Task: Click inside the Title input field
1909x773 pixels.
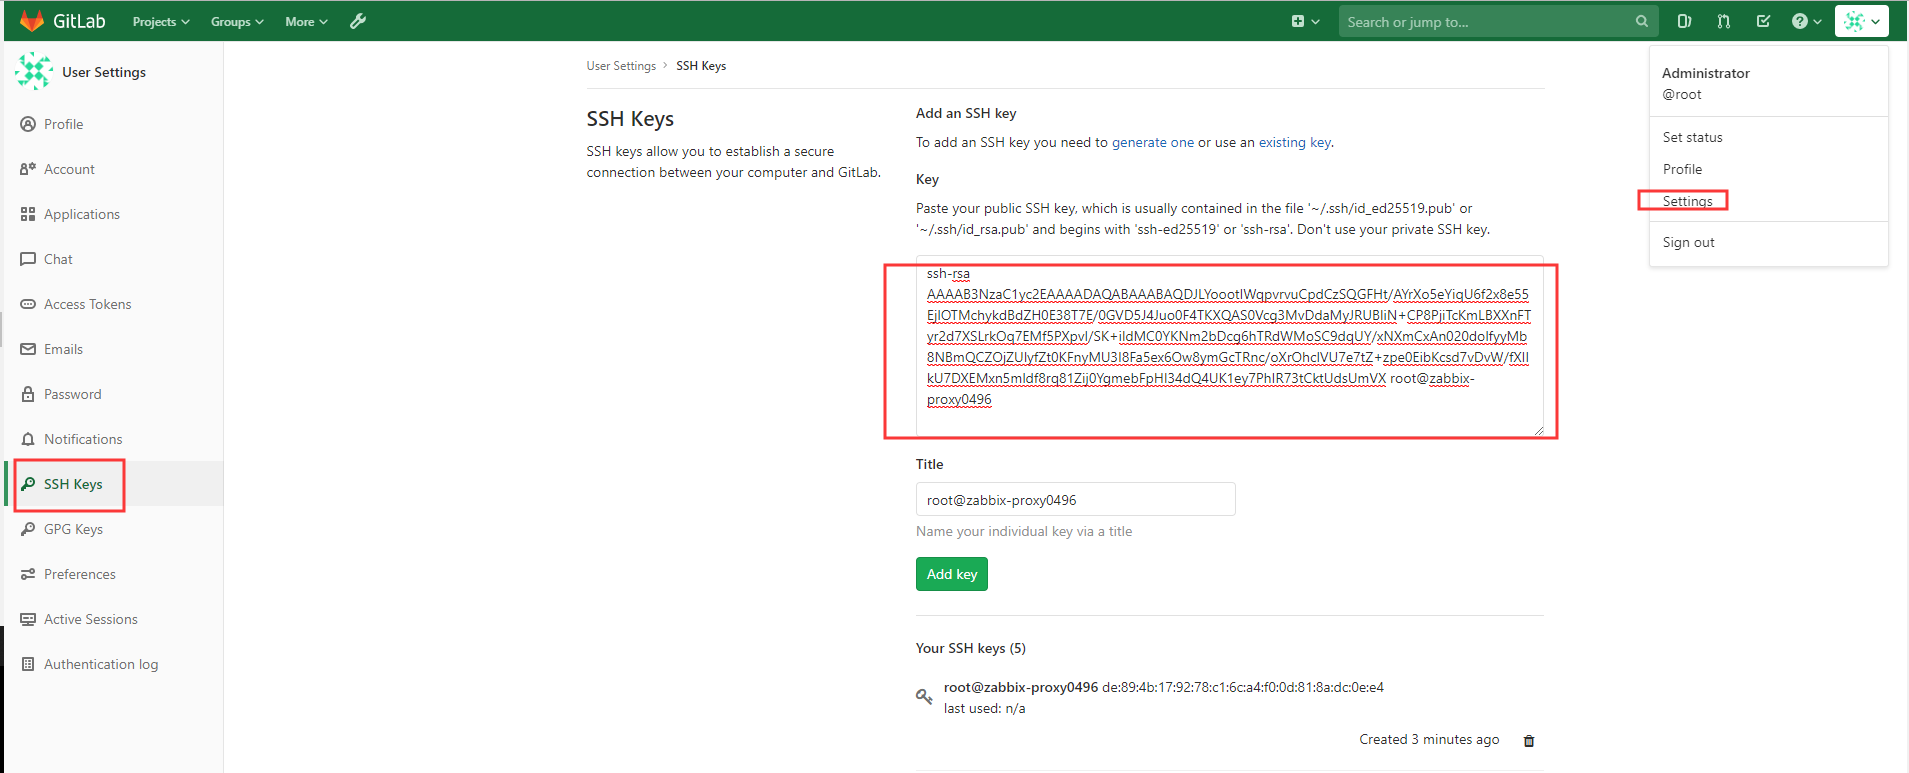Action: tap(1075, 500)
